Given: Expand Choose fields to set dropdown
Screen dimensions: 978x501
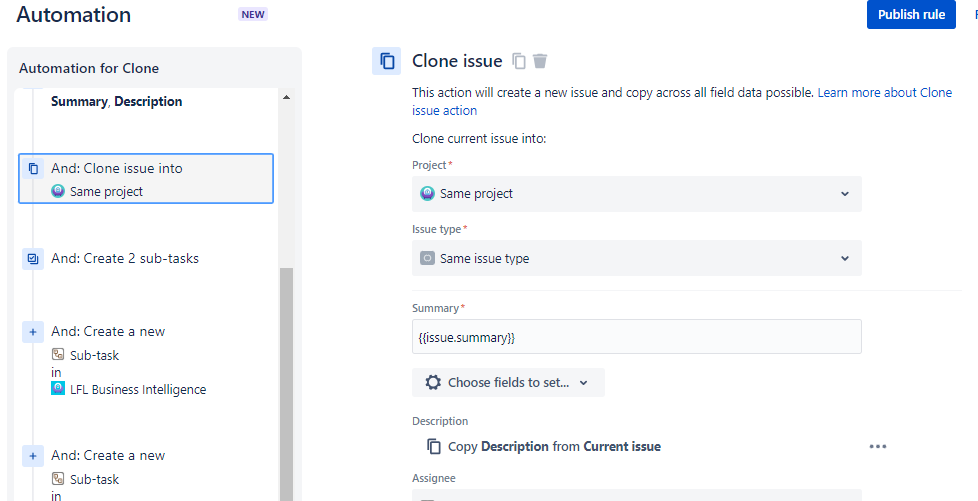Looking at the screenshot, I should [x=508, y=382].
